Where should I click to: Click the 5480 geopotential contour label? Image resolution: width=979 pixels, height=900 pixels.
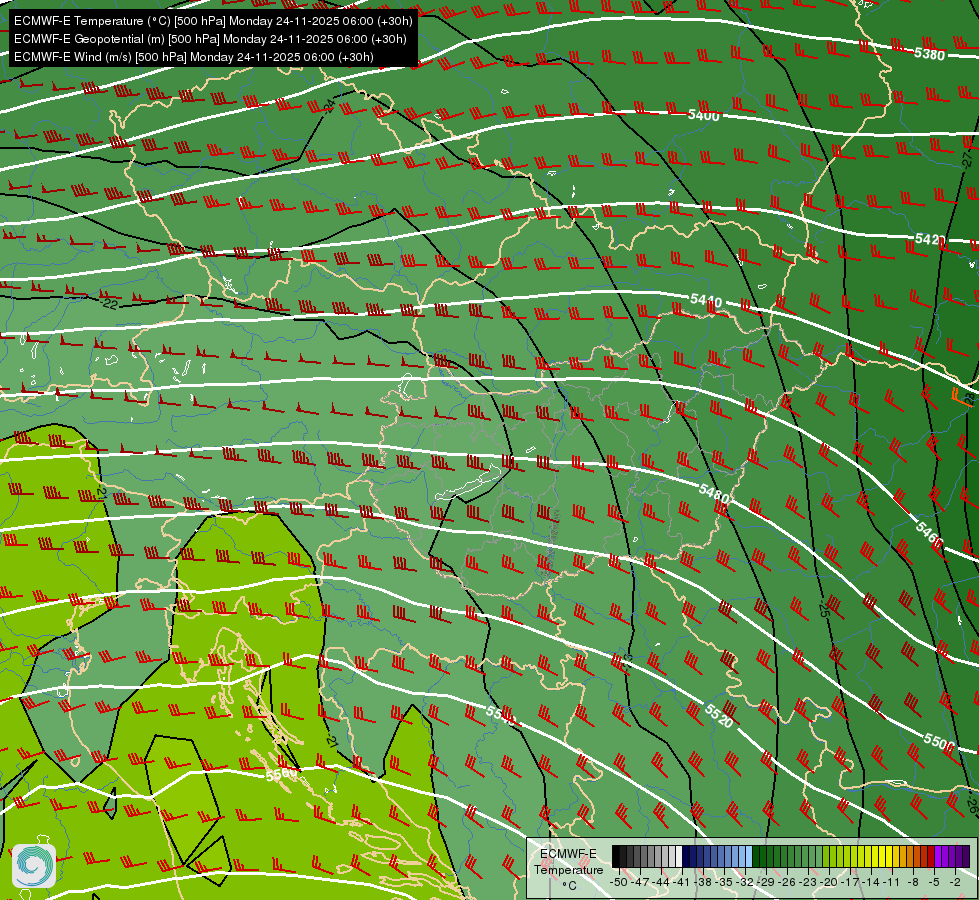click(x=714, y=493)
